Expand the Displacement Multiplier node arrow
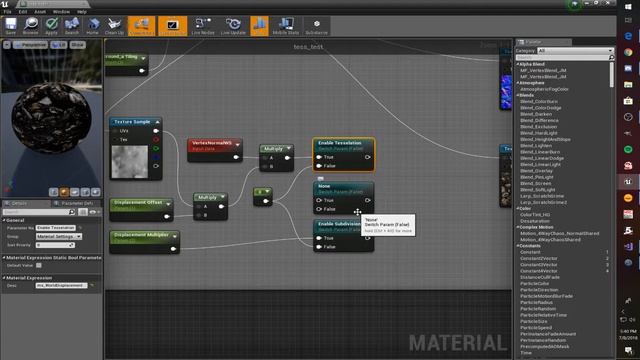The height and width of the screenshot is (360, 640). [175, 236]
